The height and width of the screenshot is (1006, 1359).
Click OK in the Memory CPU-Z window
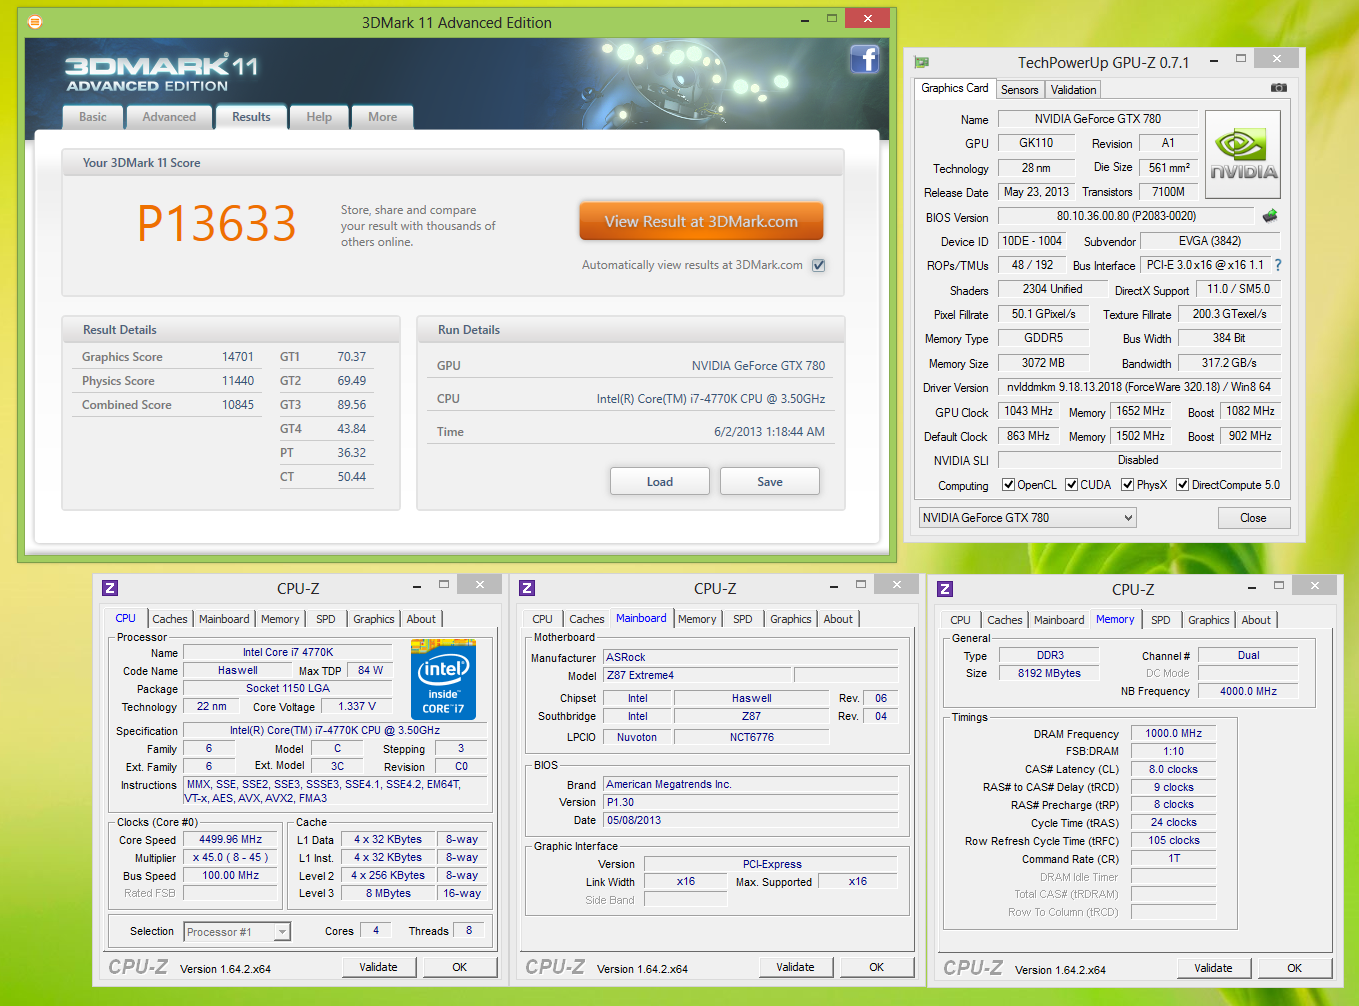[1295, 968]
